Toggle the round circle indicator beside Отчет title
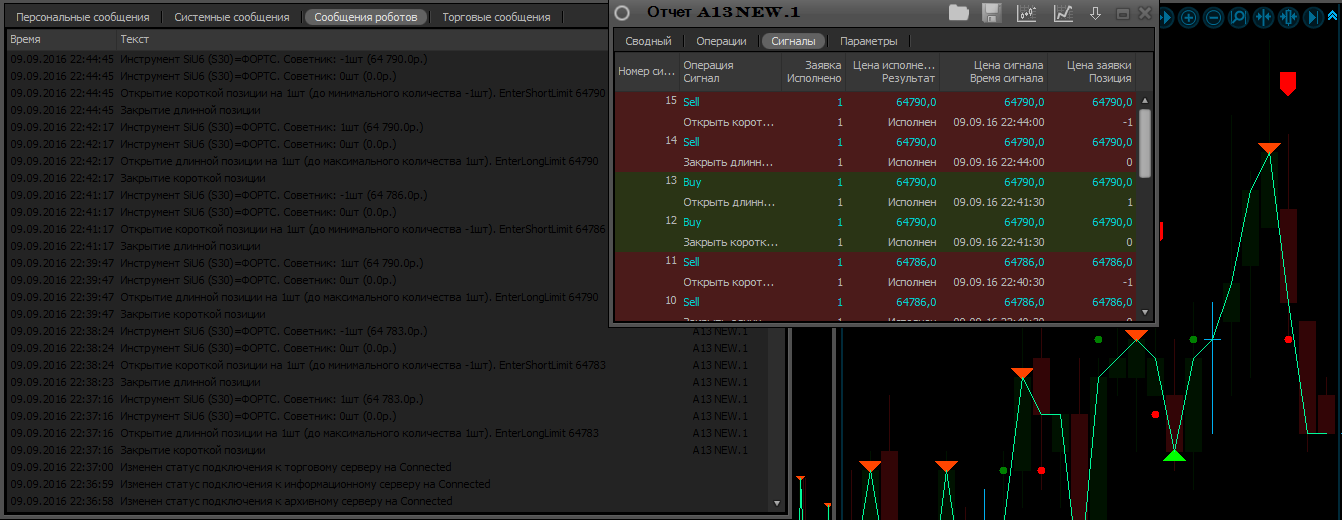Image resolution: width=1342 pixels, height=520 pixels. click(x=622, y=13)
